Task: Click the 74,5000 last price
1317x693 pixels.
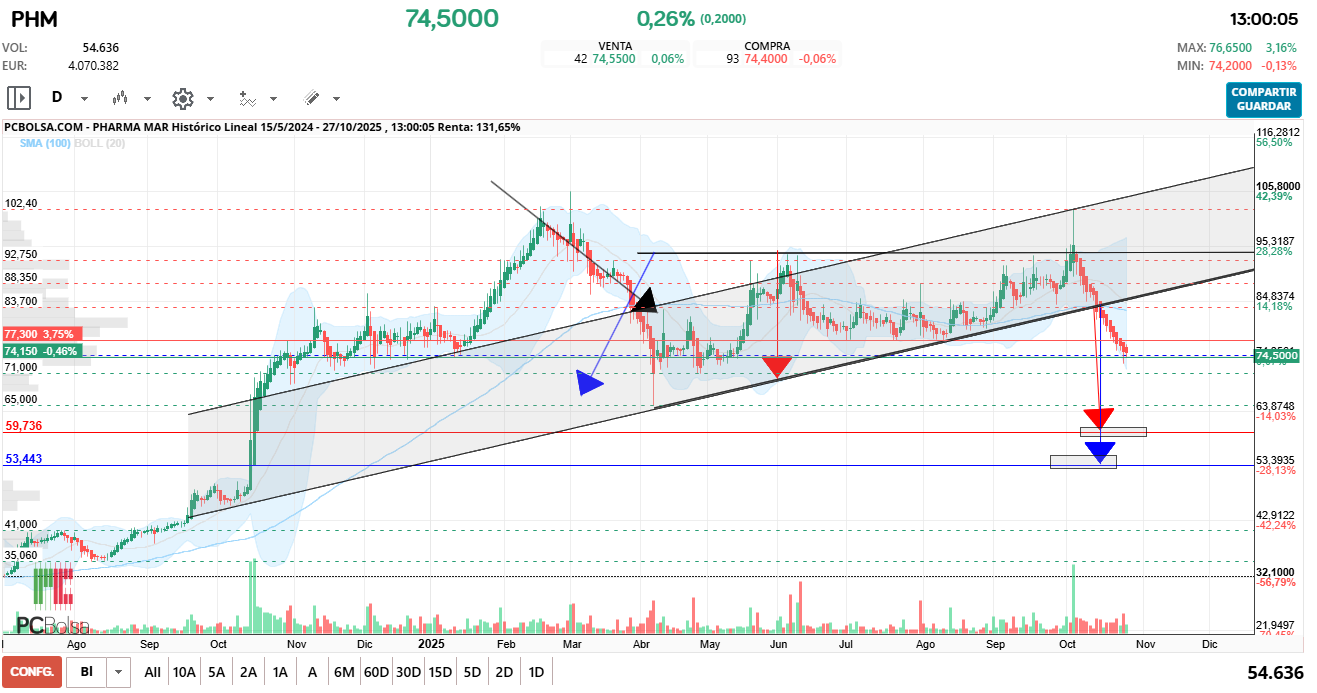Action: 452,19
